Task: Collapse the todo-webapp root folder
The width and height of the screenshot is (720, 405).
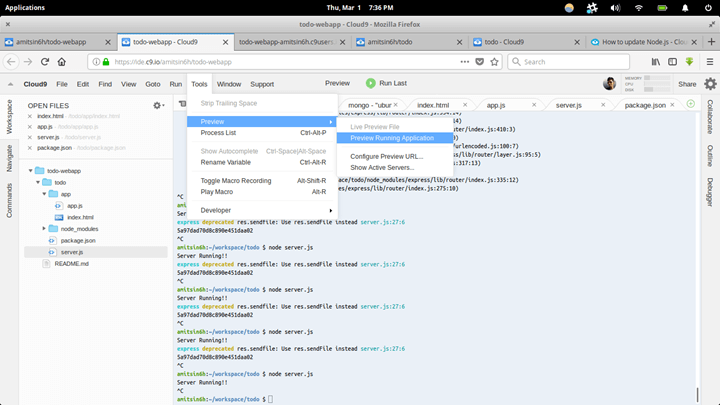Action: click(x=31, y=171)
